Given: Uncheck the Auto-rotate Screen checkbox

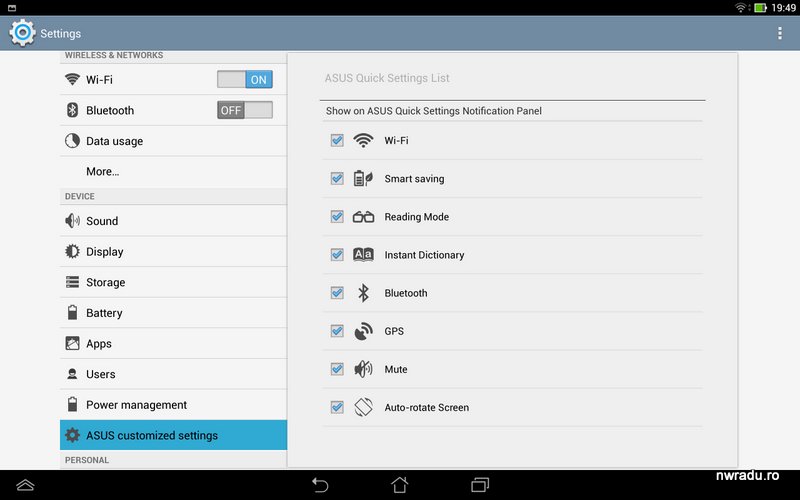Looking at the screenshot, I should [x=337, y=407].
